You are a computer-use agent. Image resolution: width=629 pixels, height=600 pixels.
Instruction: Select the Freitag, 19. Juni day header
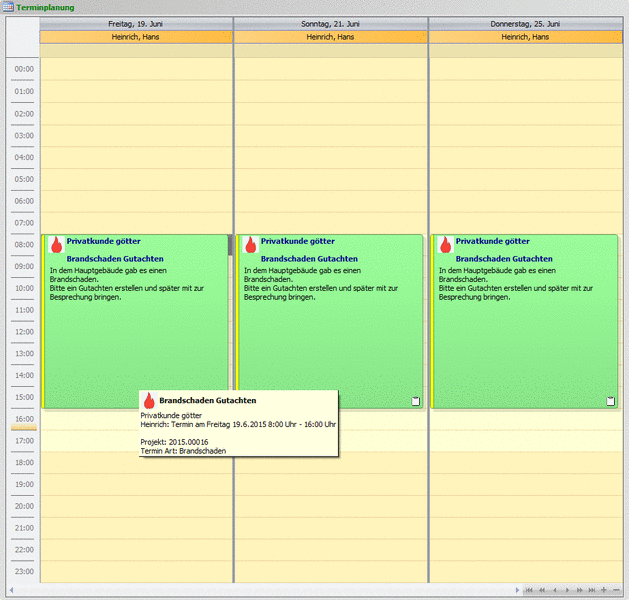point(136,24)
